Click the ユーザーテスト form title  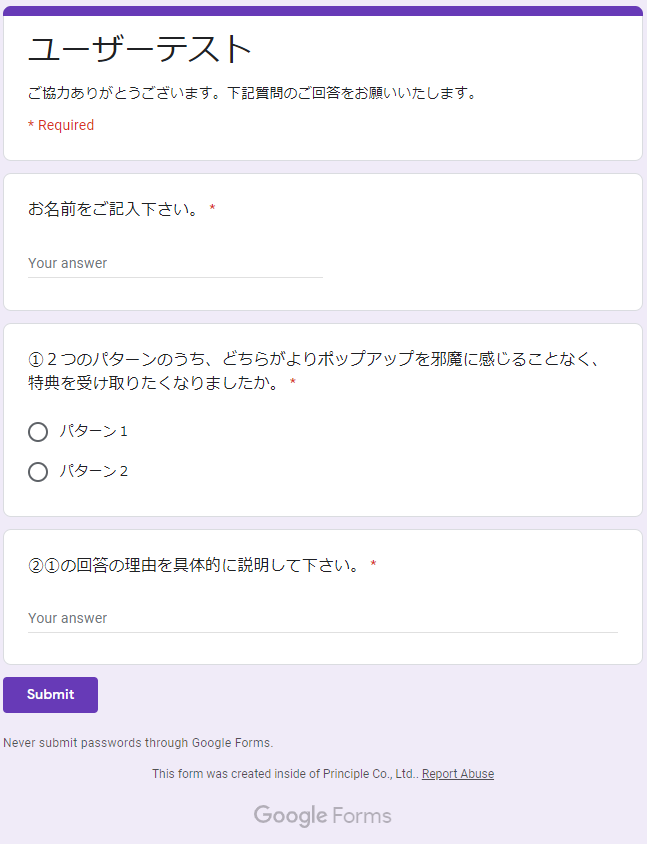click(x=140, y=50)
